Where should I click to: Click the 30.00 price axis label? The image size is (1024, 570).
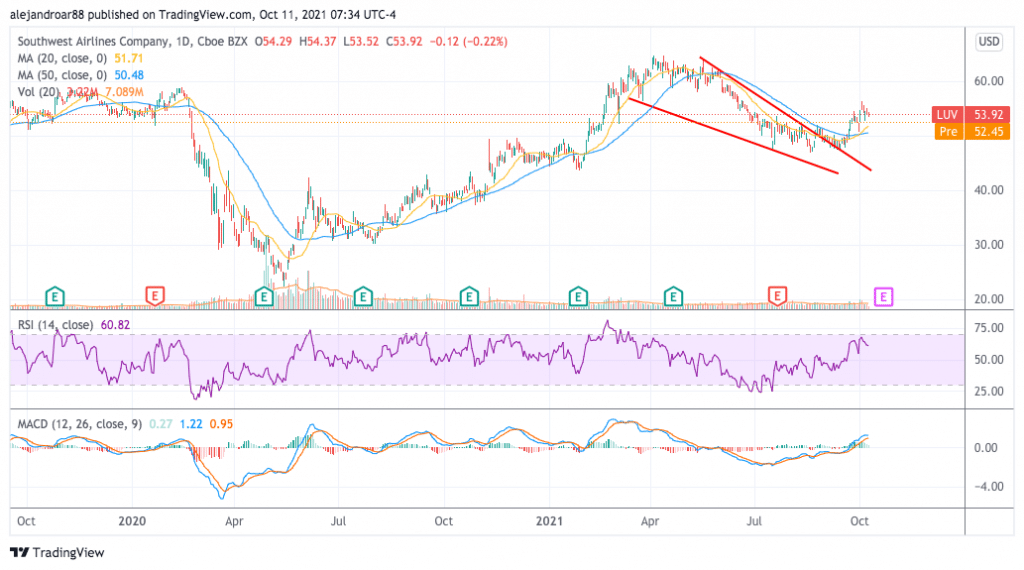point(989,245)
